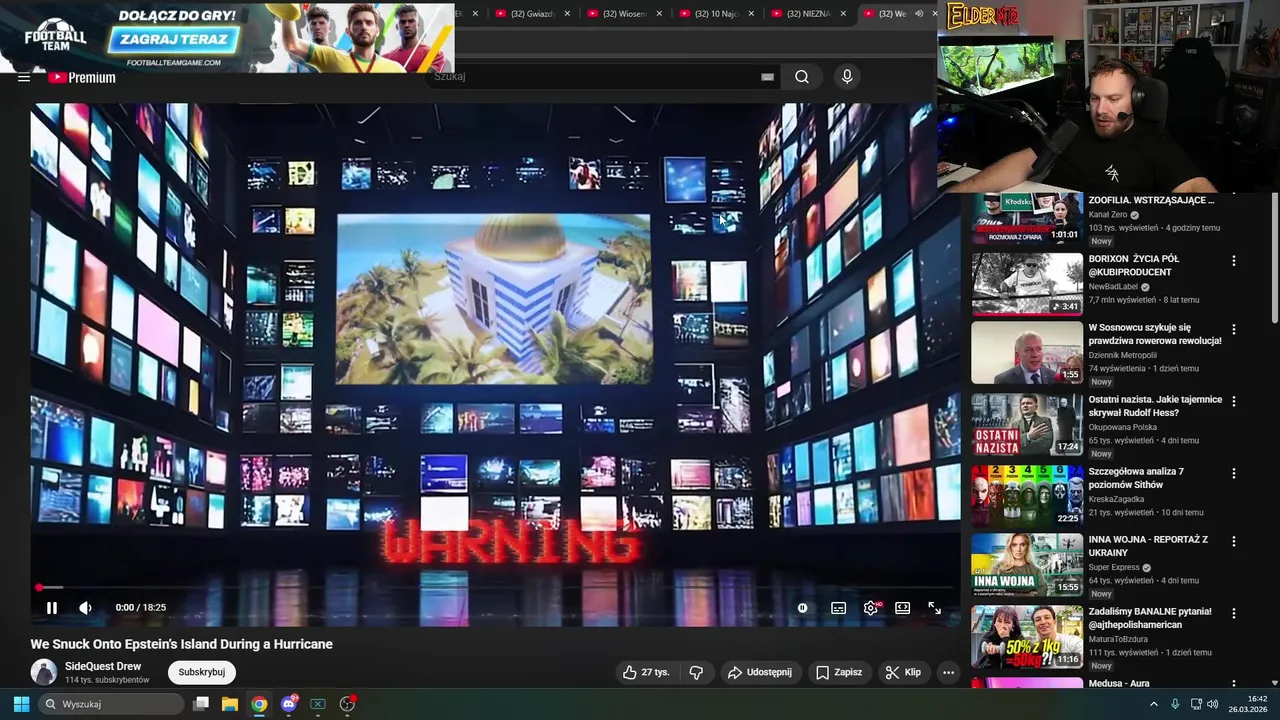This screenshot has width=1280, height=720.
Task: Open options menu for W Sosnowcu video
Action: pos(1233,329)
